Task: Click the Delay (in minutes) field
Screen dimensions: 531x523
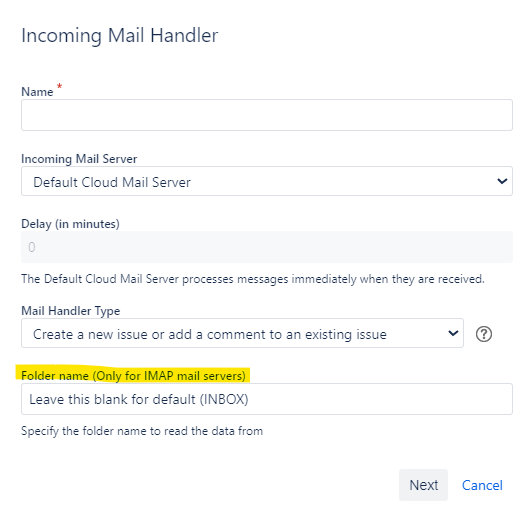Action: point(267,247)
